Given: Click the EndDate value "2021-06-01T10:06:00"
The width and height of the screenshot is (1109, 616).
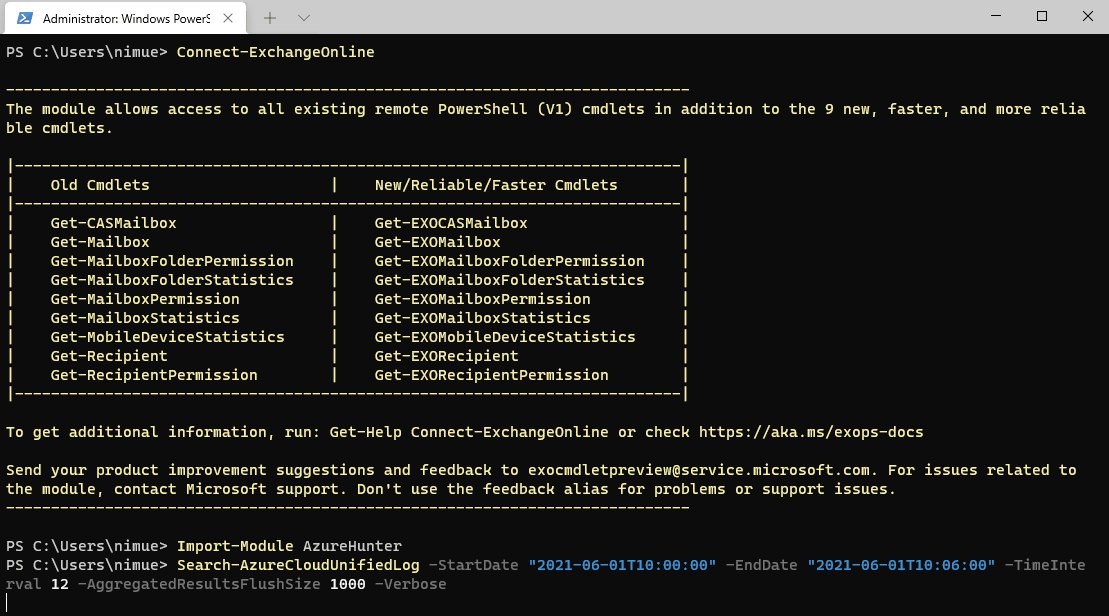Looking at the screenshot, I should [901, 565].
